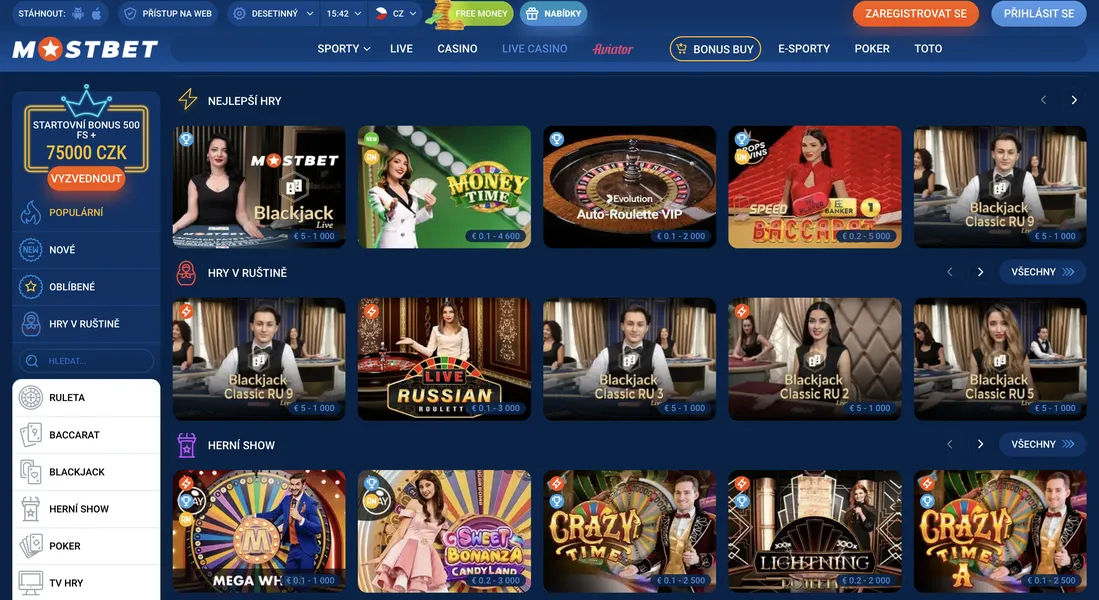The image size is (1099, 600).
Task: Click the Baccarat card icon
Action: tap(31, 435)
